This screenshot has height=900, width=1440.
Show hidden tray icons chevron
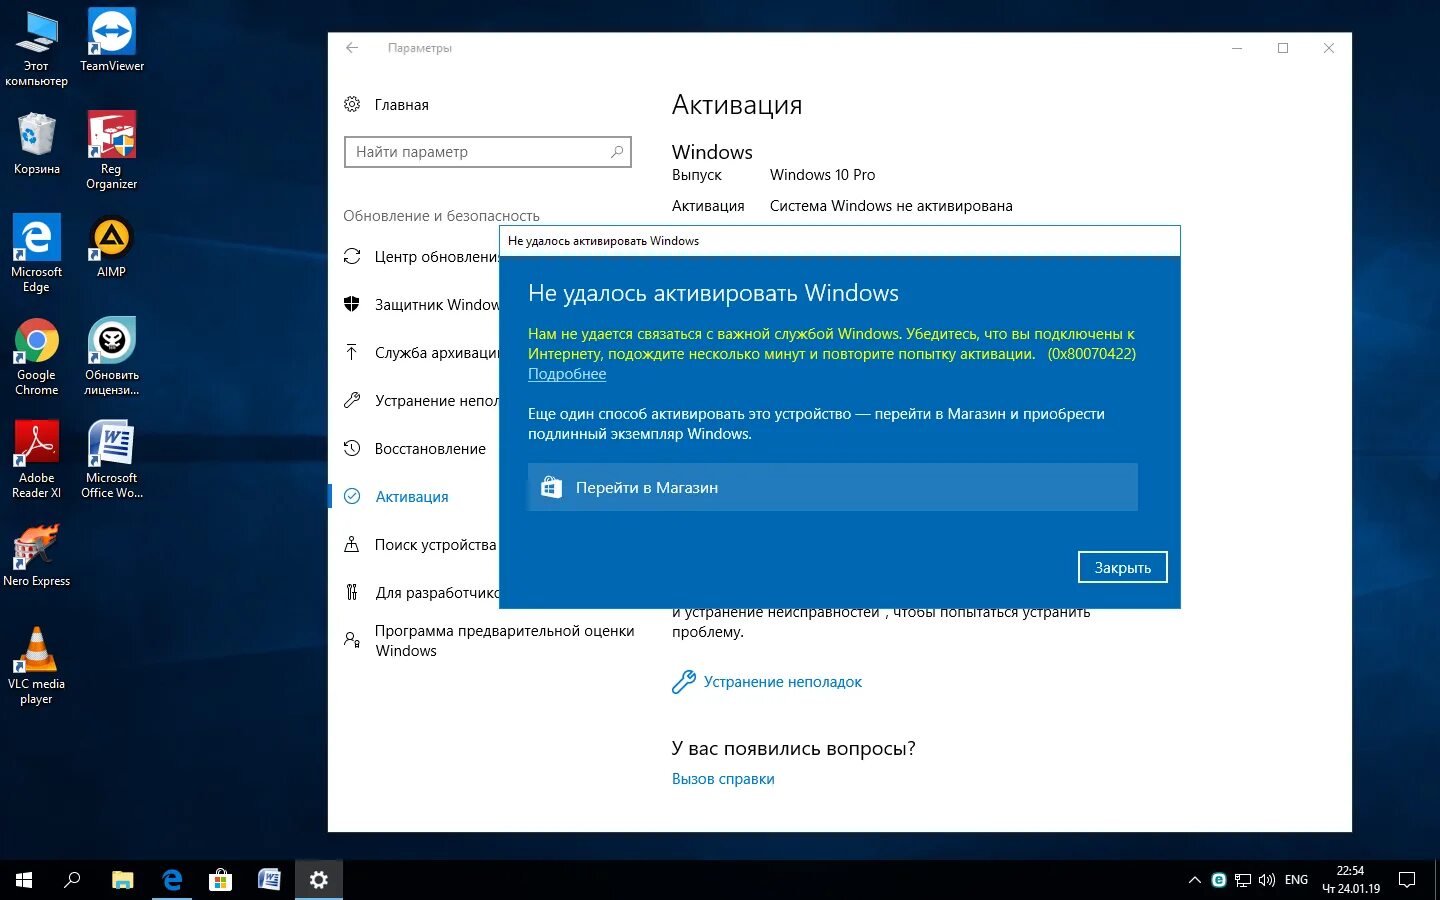pos(1194,880)
